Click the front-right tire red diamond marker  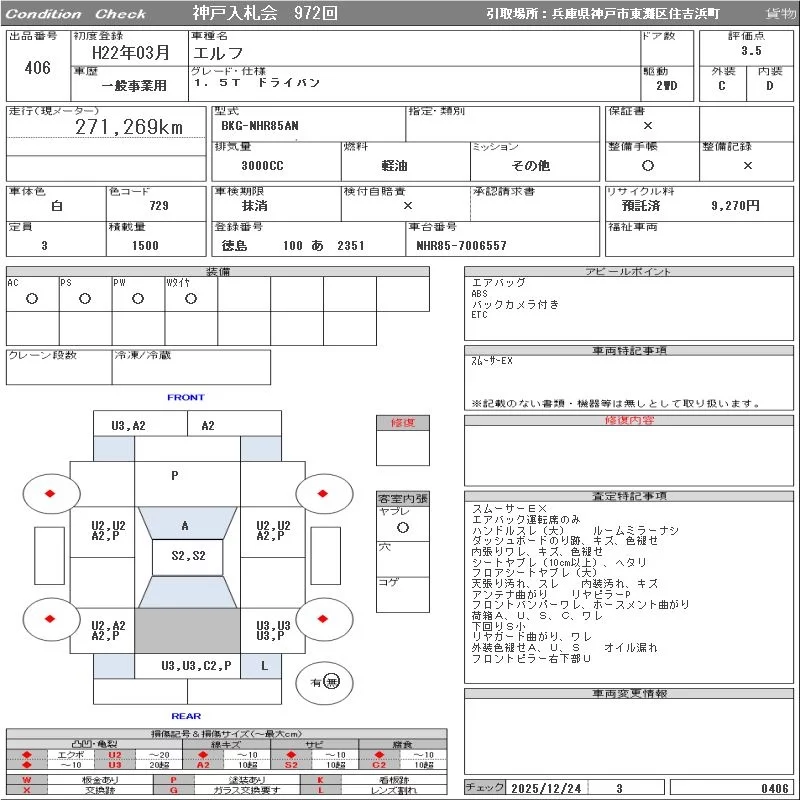(x=322, y=493)
